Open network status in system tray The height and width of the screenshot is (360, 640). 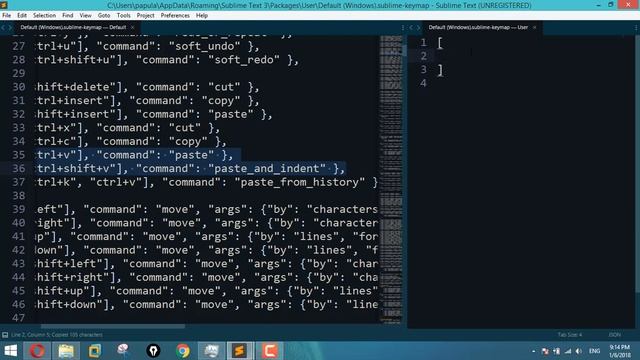click(x=567, y=351)
